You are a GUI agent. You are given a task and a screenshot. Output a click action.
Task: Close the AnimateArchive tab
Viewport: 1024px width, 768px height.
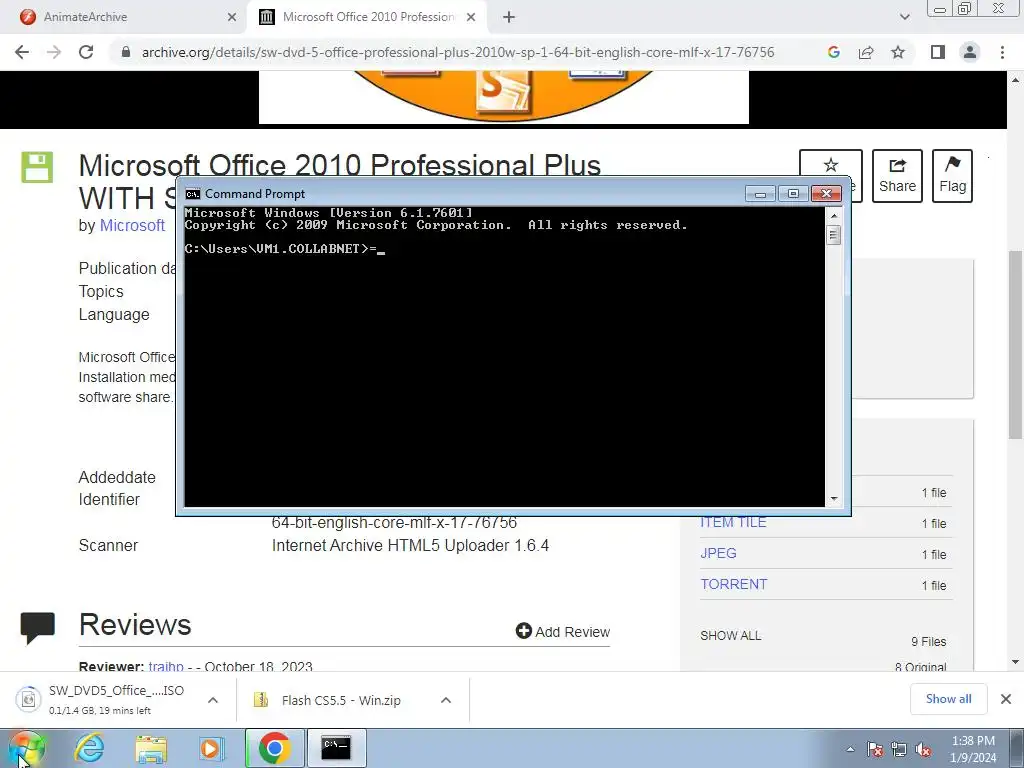(232, 17)
